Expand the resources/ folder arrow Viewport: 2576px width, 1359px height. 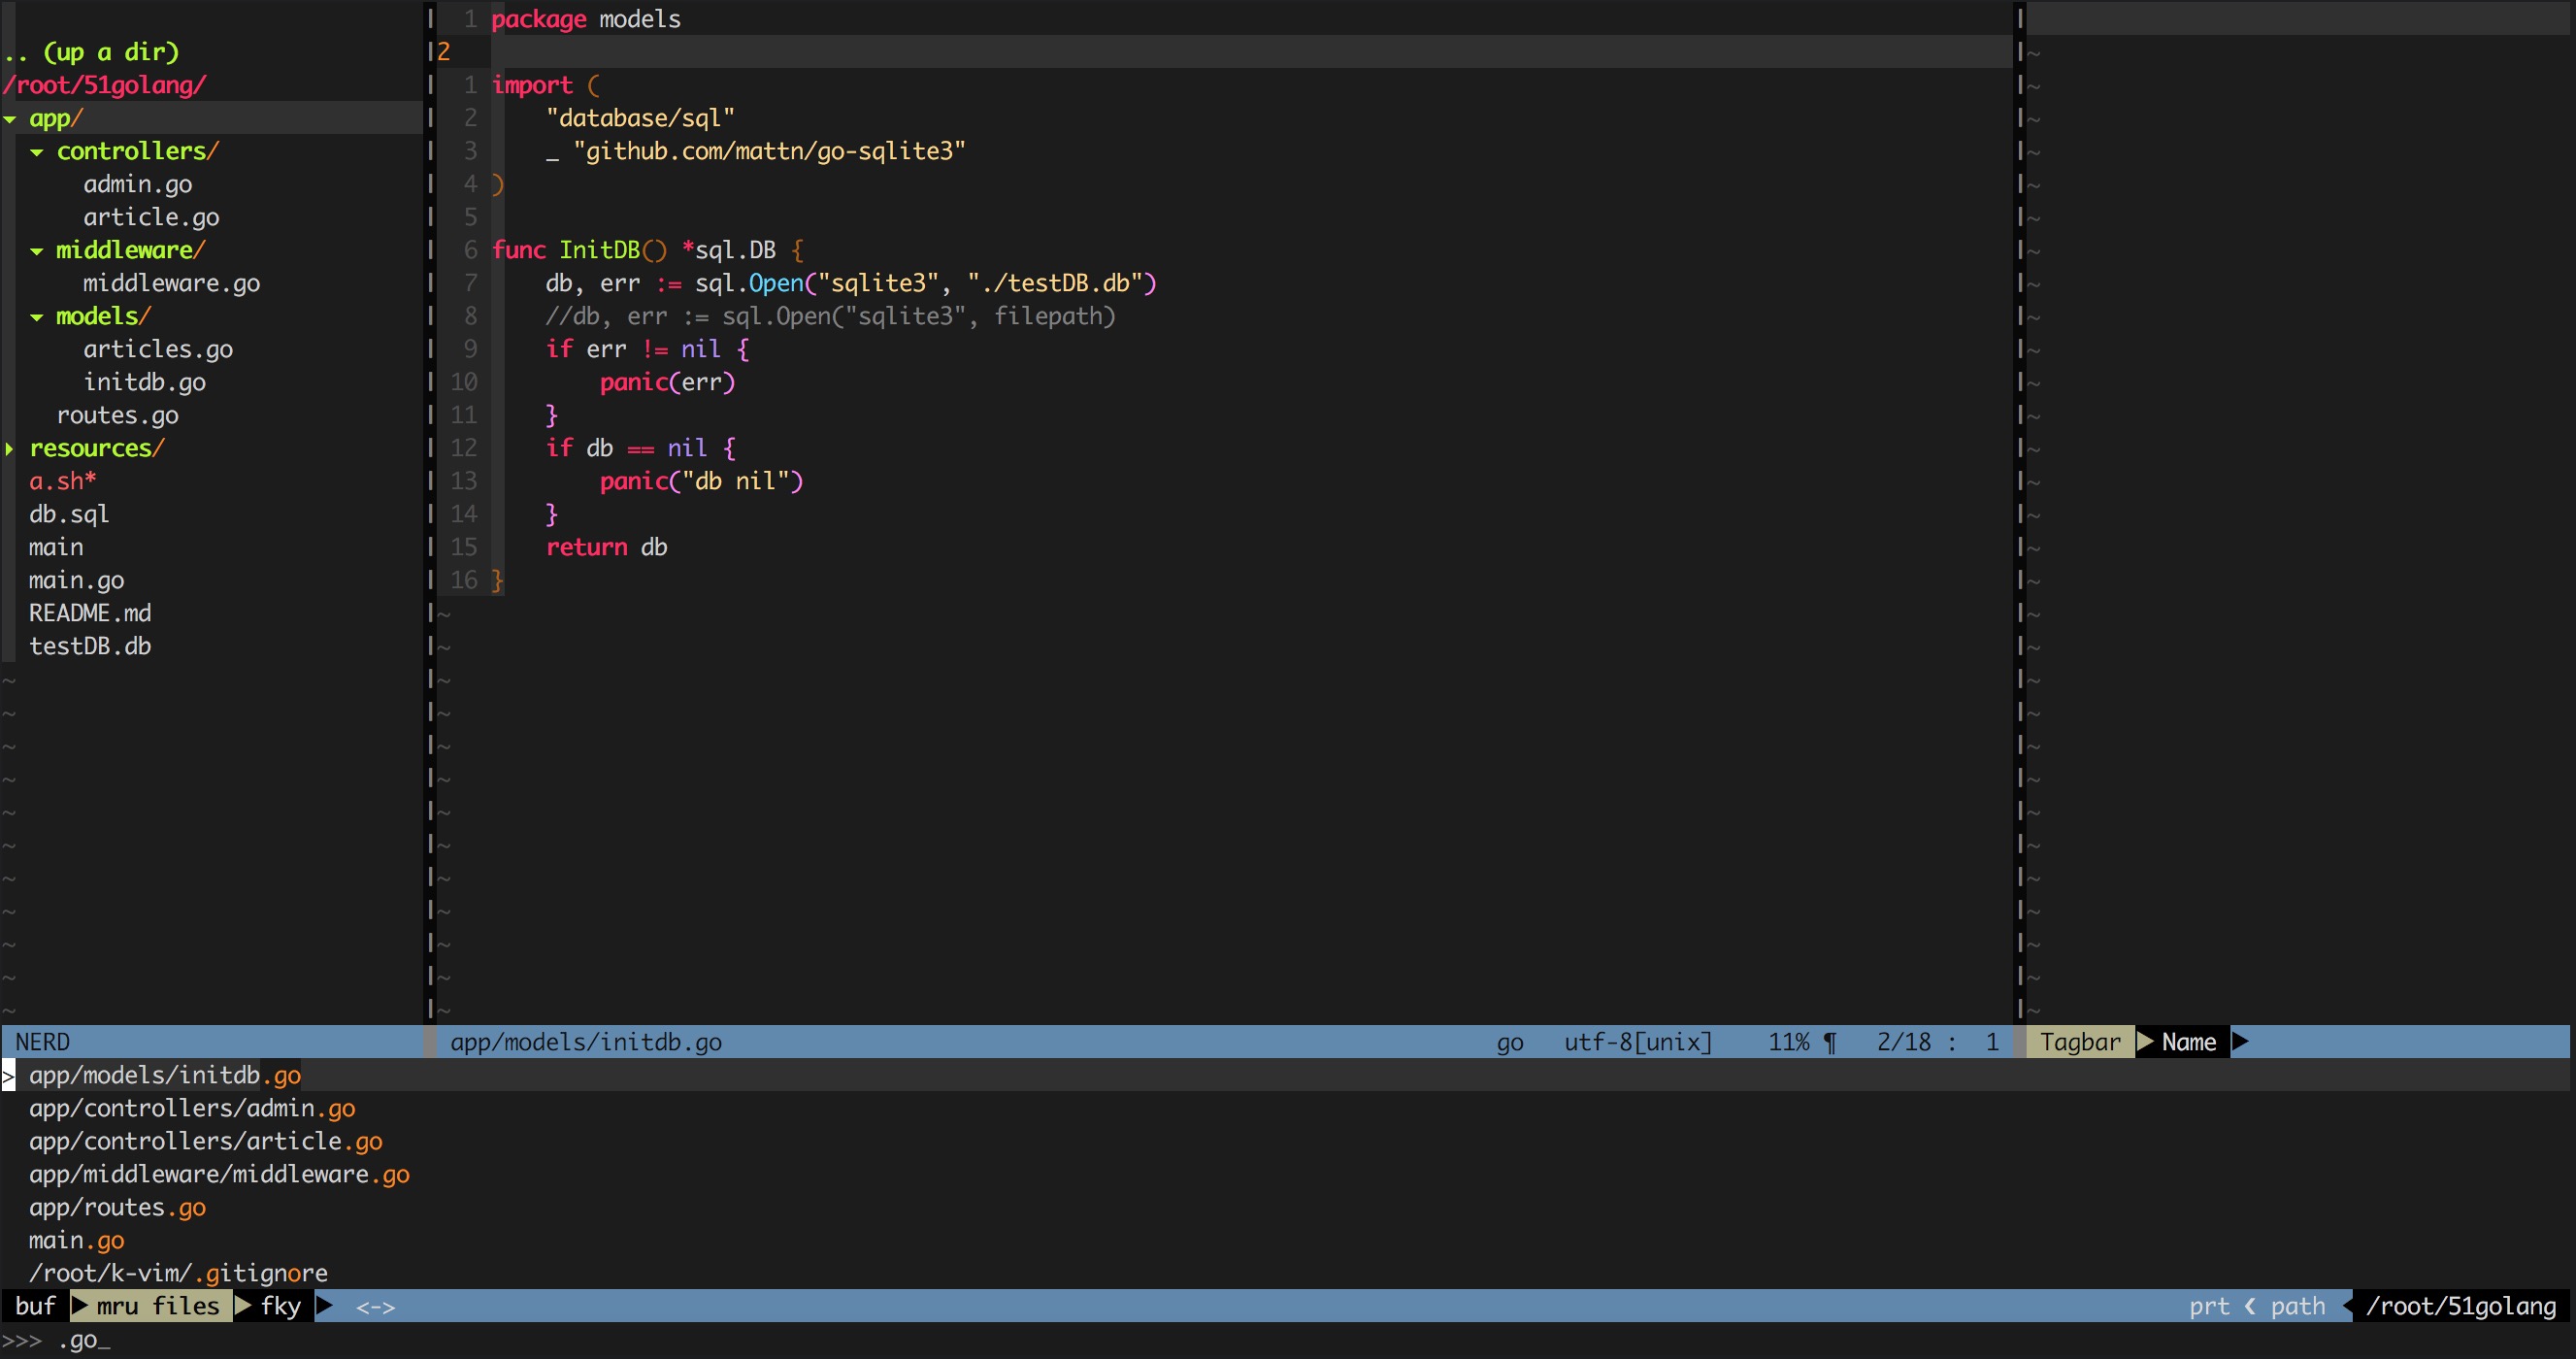[x=10, y=449]
